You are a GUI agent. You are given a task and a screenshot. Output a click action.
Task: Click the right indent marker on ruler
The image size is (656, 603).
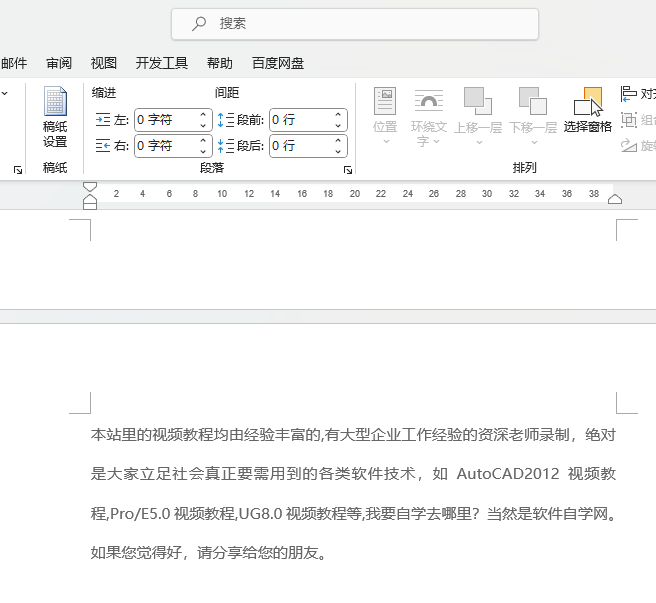click(x=615, y=199)
